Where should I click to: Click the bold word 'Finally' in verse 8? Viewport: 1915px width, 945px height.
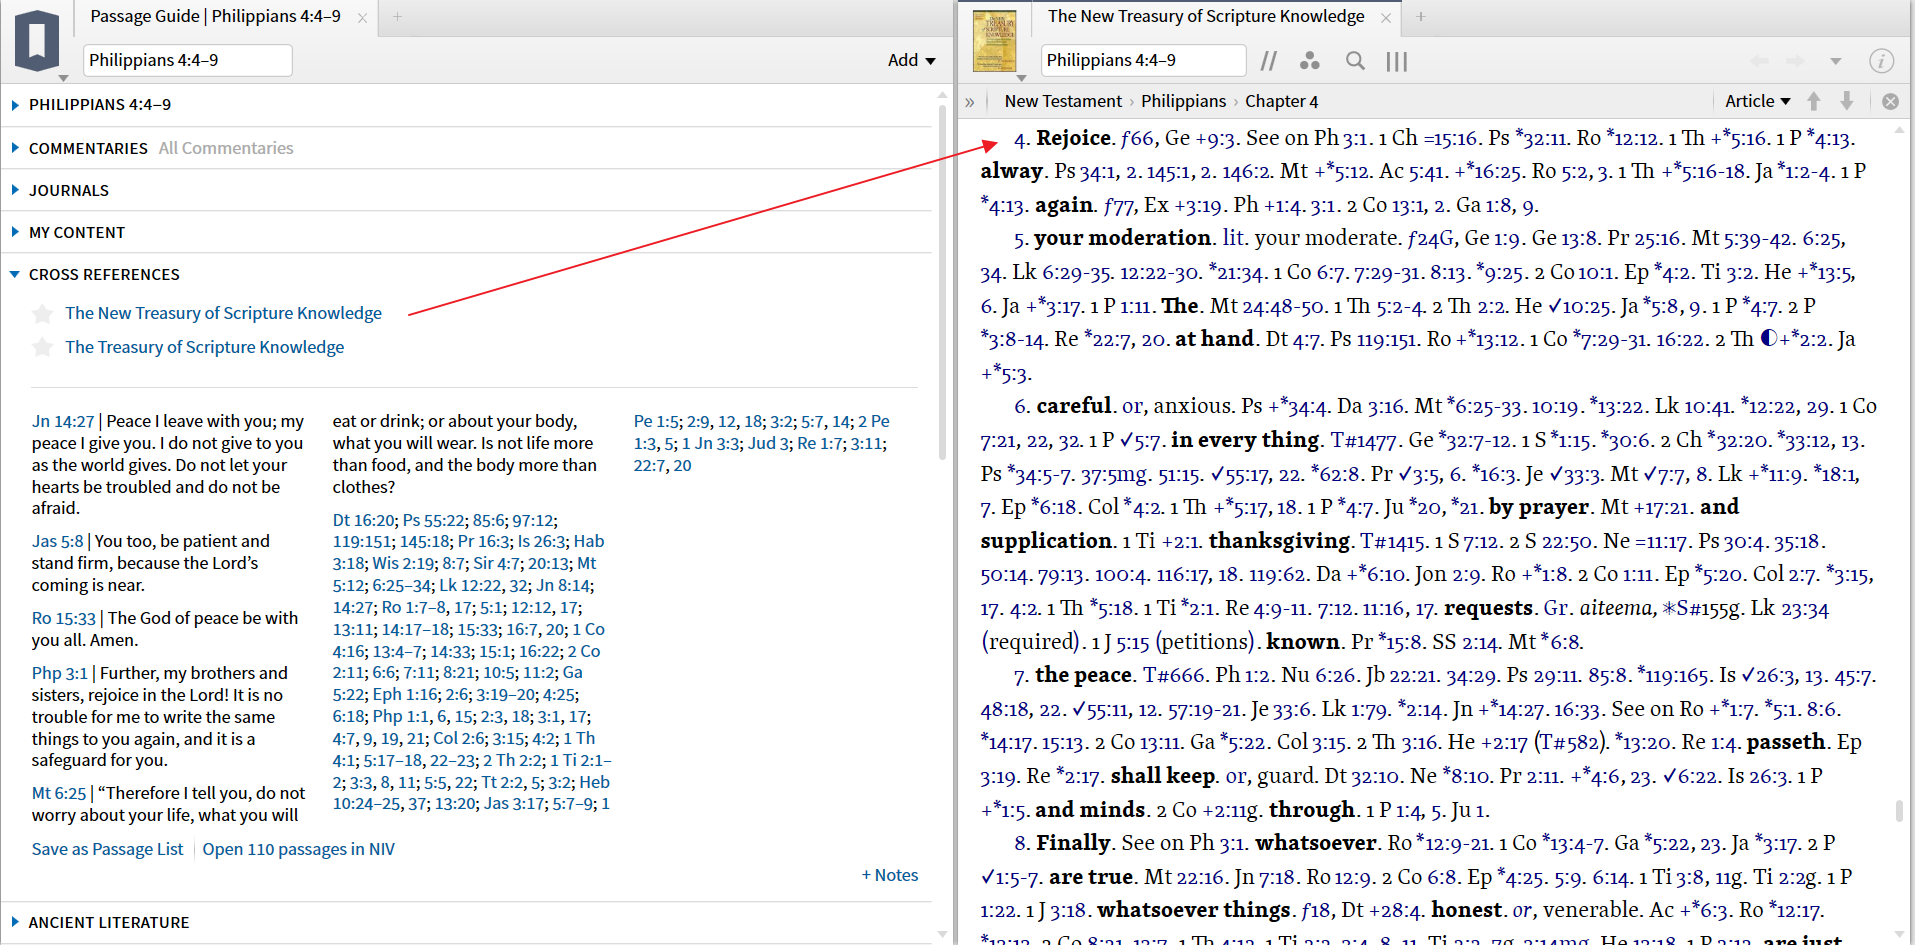1073,843
